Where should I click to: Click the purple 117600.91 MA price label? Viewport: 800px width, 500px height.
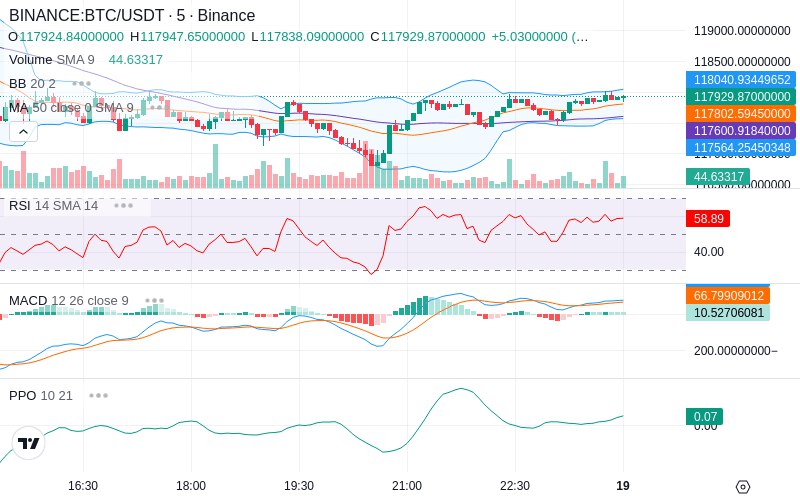tap(741, 131)
